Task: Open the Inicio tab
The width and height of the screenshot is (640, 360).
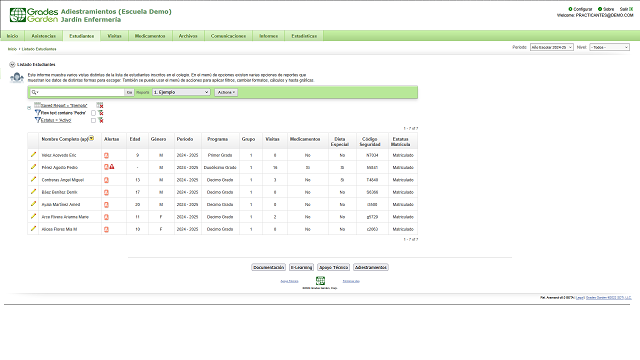Action: pos(12,36)
